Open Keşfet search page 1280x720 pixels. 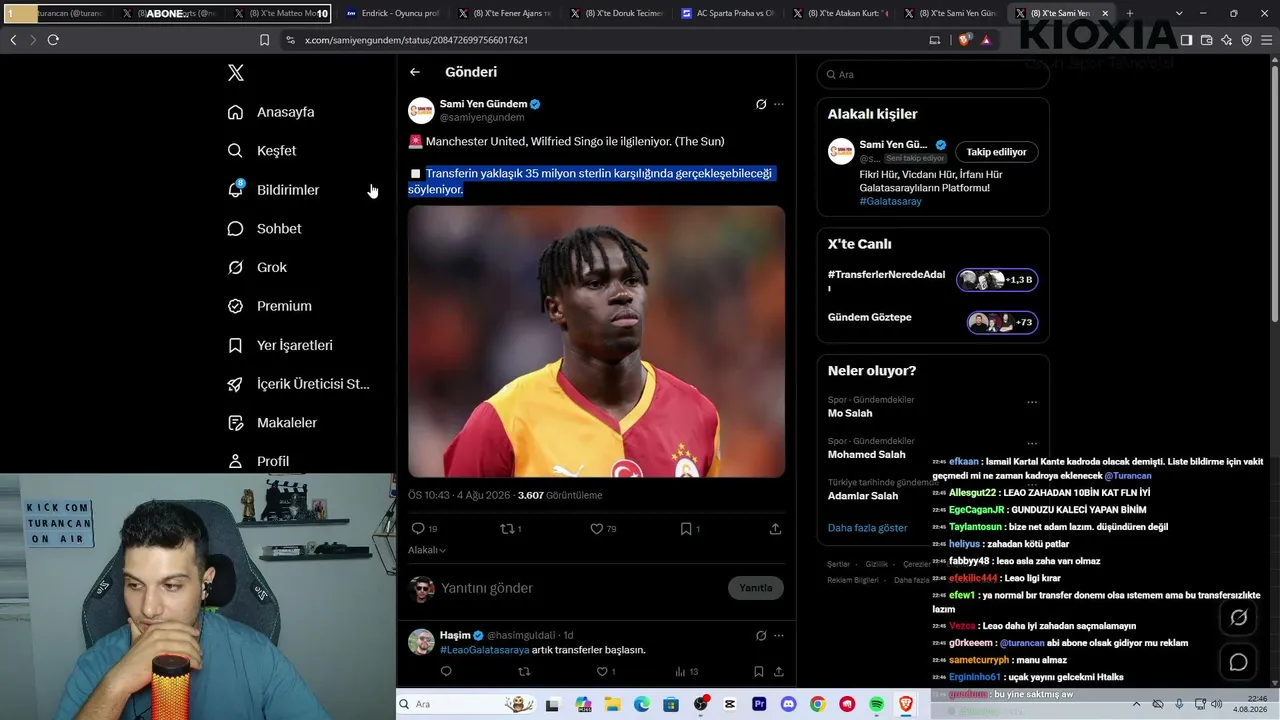[262, 151]
